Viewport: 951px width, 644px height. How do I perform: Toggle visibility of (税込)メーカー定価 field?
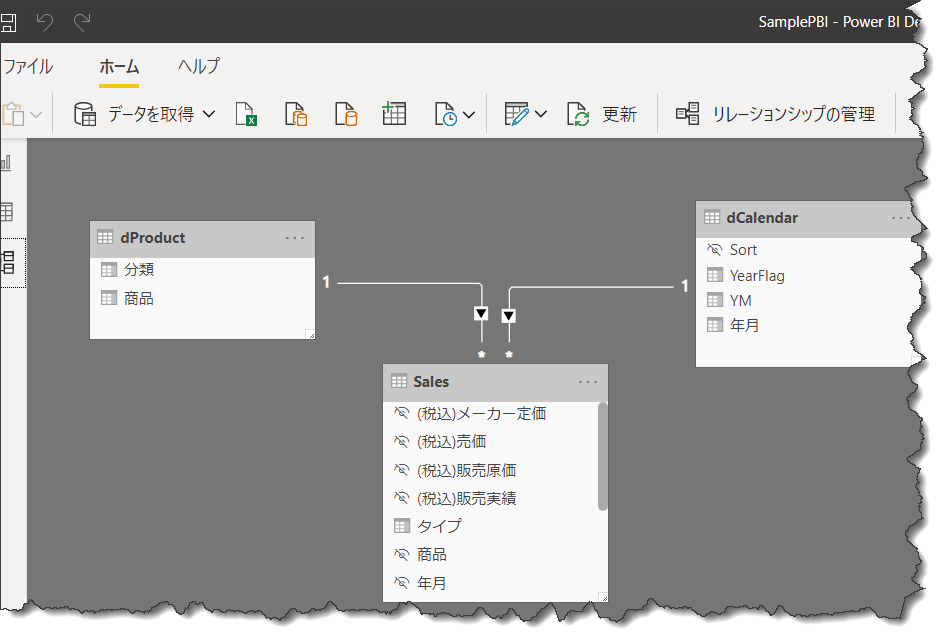tap(402, 414)
